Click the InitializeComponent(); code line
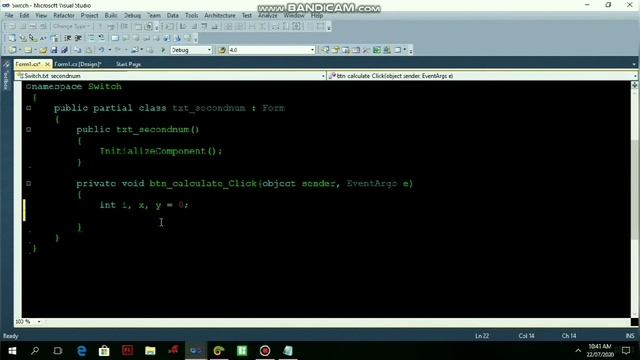This screenshot has height=360, width=640. pyautogui.click(x=161, y=151)
